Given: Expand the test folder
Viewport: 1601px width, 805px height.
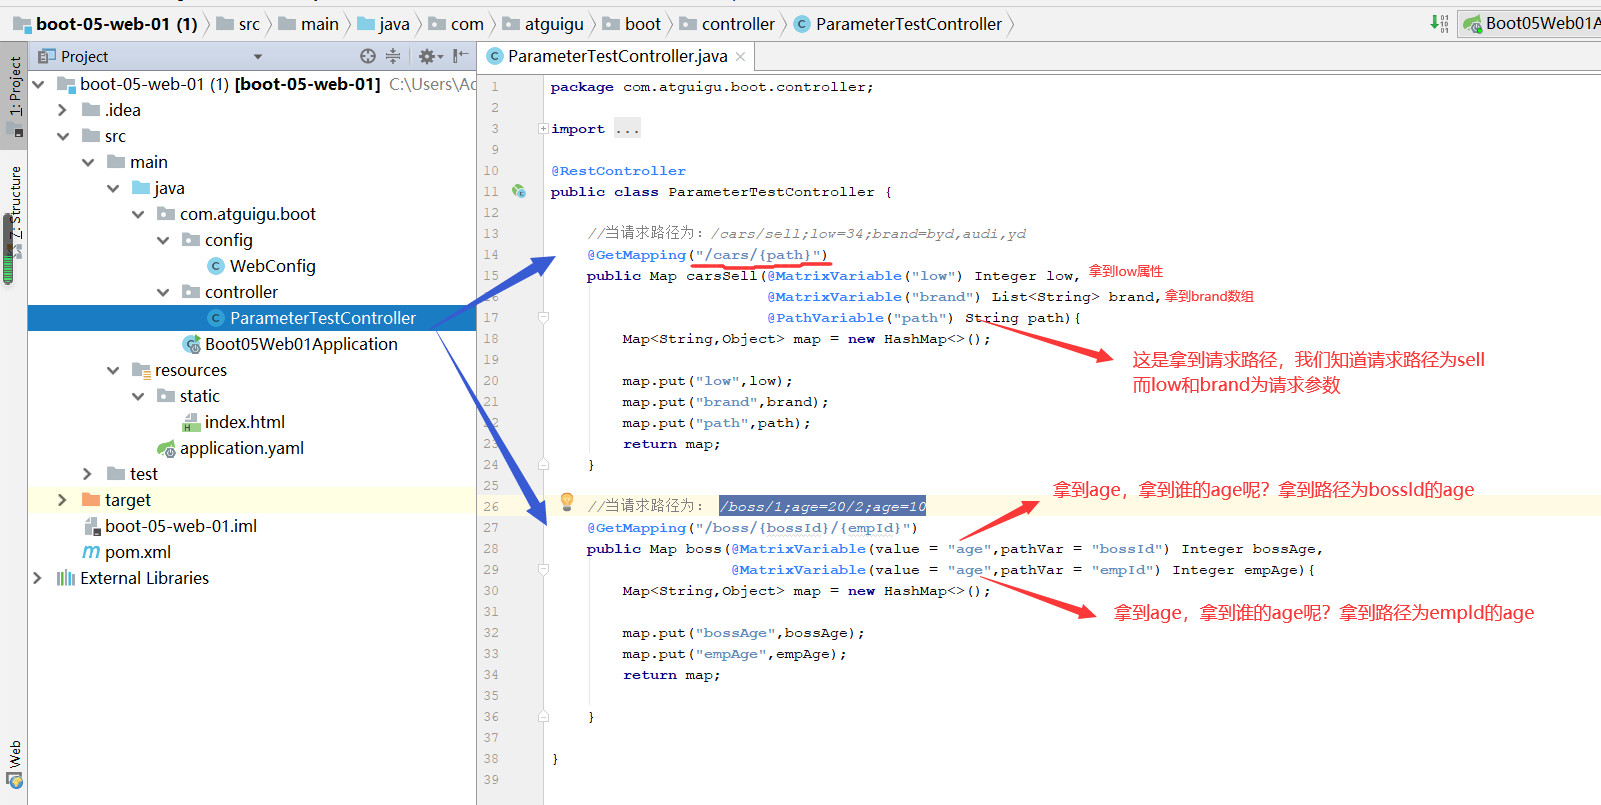Looking at the screenshot, I should pyautogui.click(x=88, y=474).
